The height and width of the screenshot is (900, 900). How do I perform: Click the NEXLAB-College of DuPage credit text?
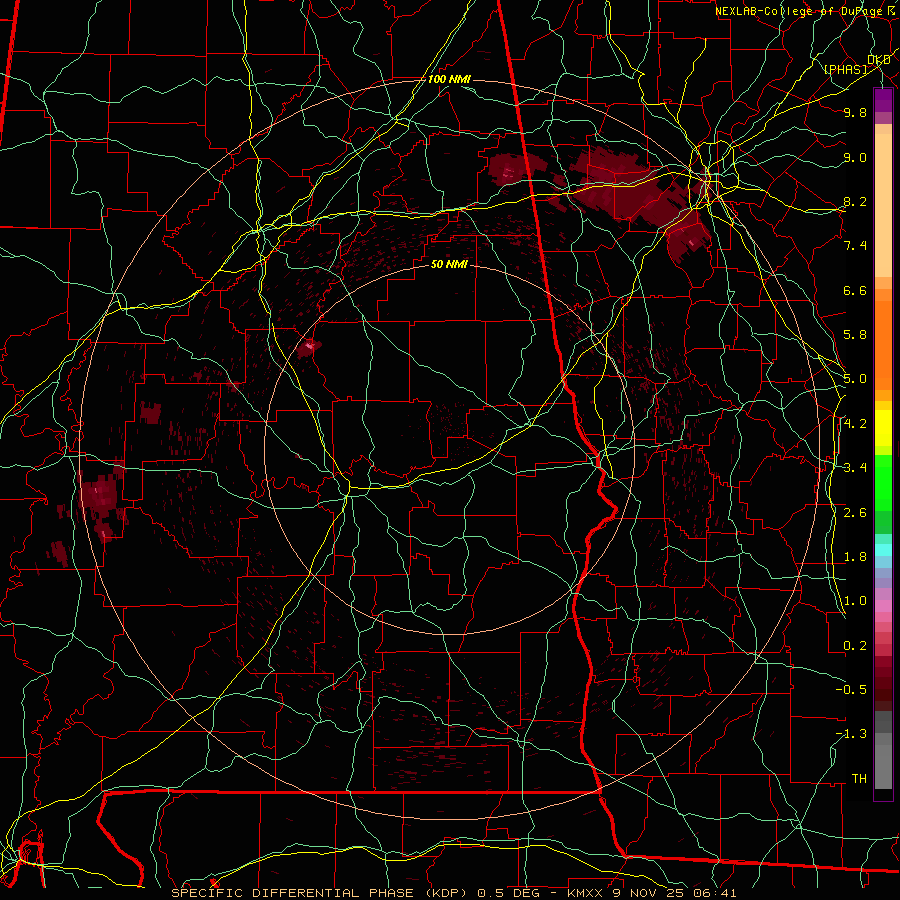click(798, 11)
